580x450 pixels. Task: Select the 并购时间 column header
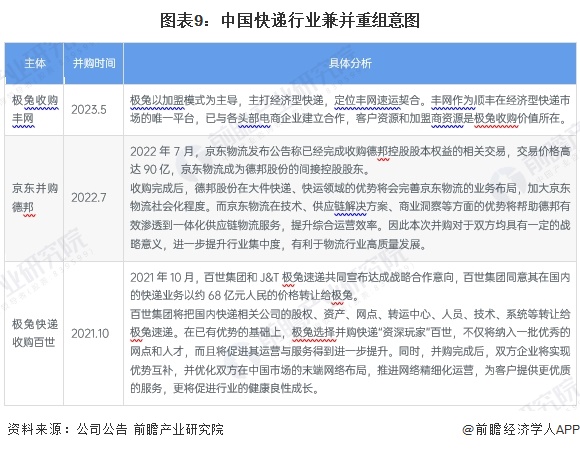(94, 64)
